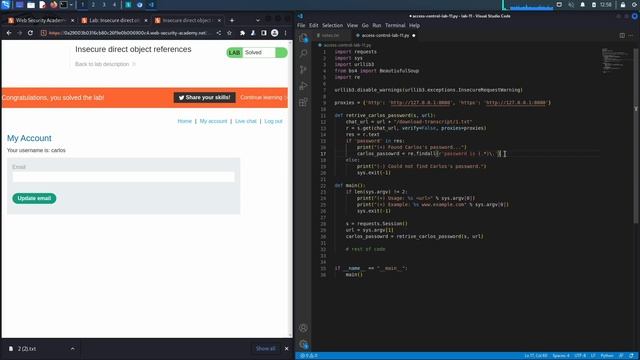Open the Manage gear in VS Code

click(x=303, y=344)
